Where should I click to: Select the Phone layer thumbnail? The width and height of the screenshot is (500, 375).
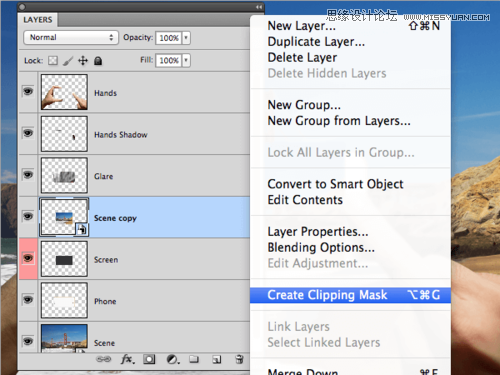64,300
